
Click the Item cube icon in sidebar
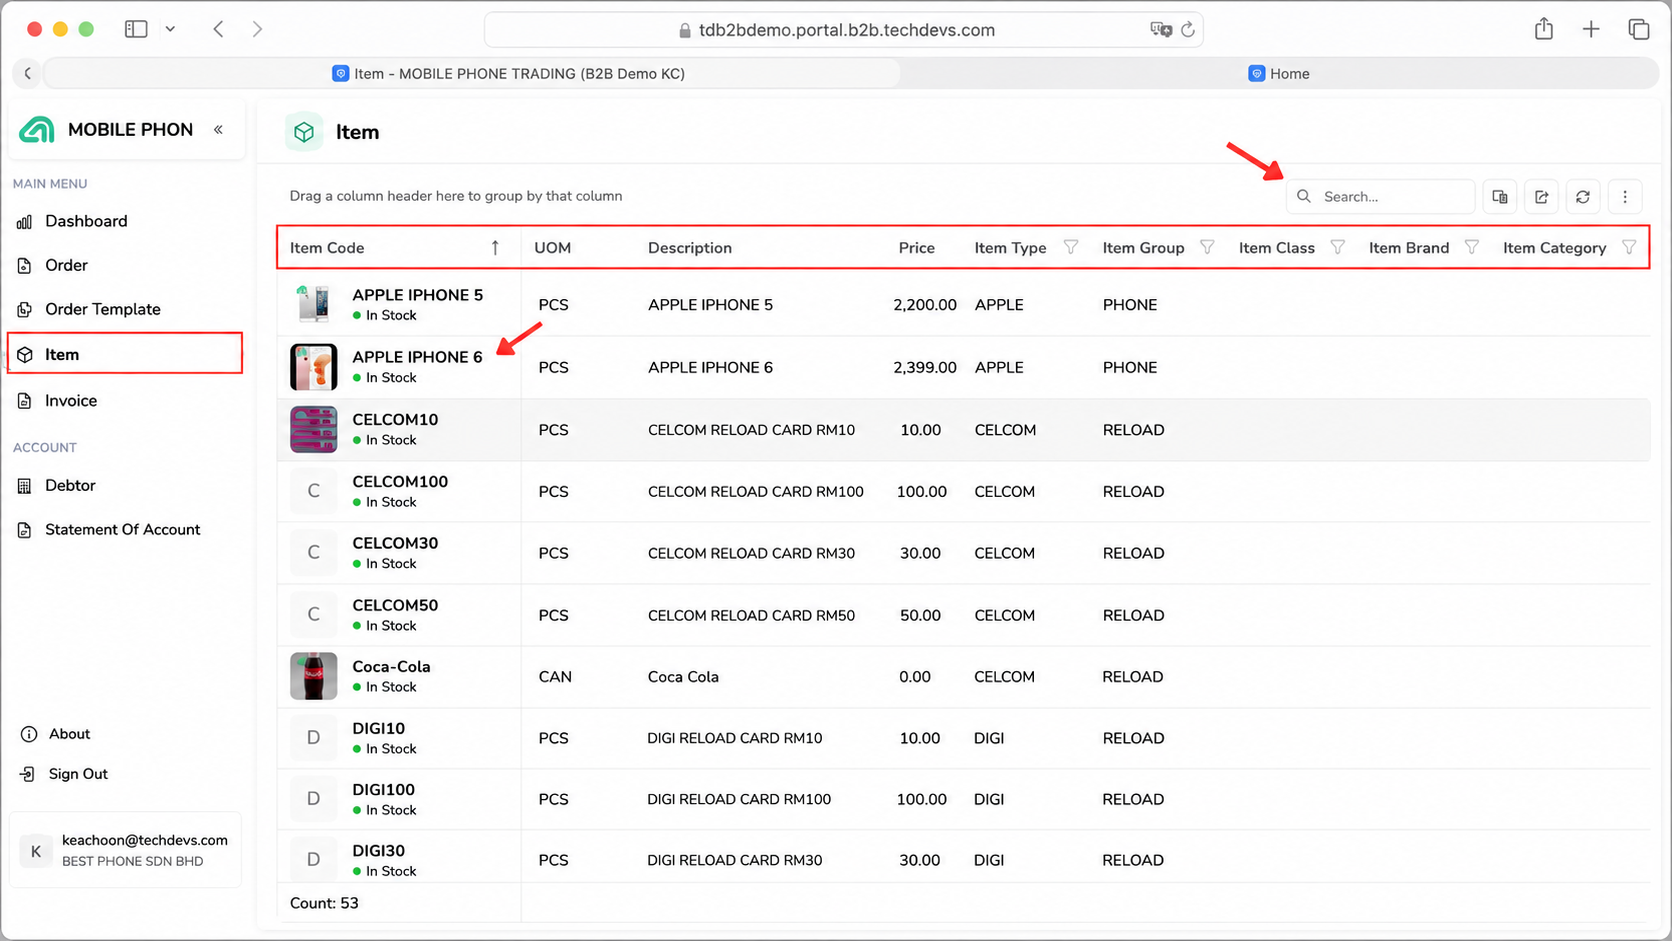25,355
